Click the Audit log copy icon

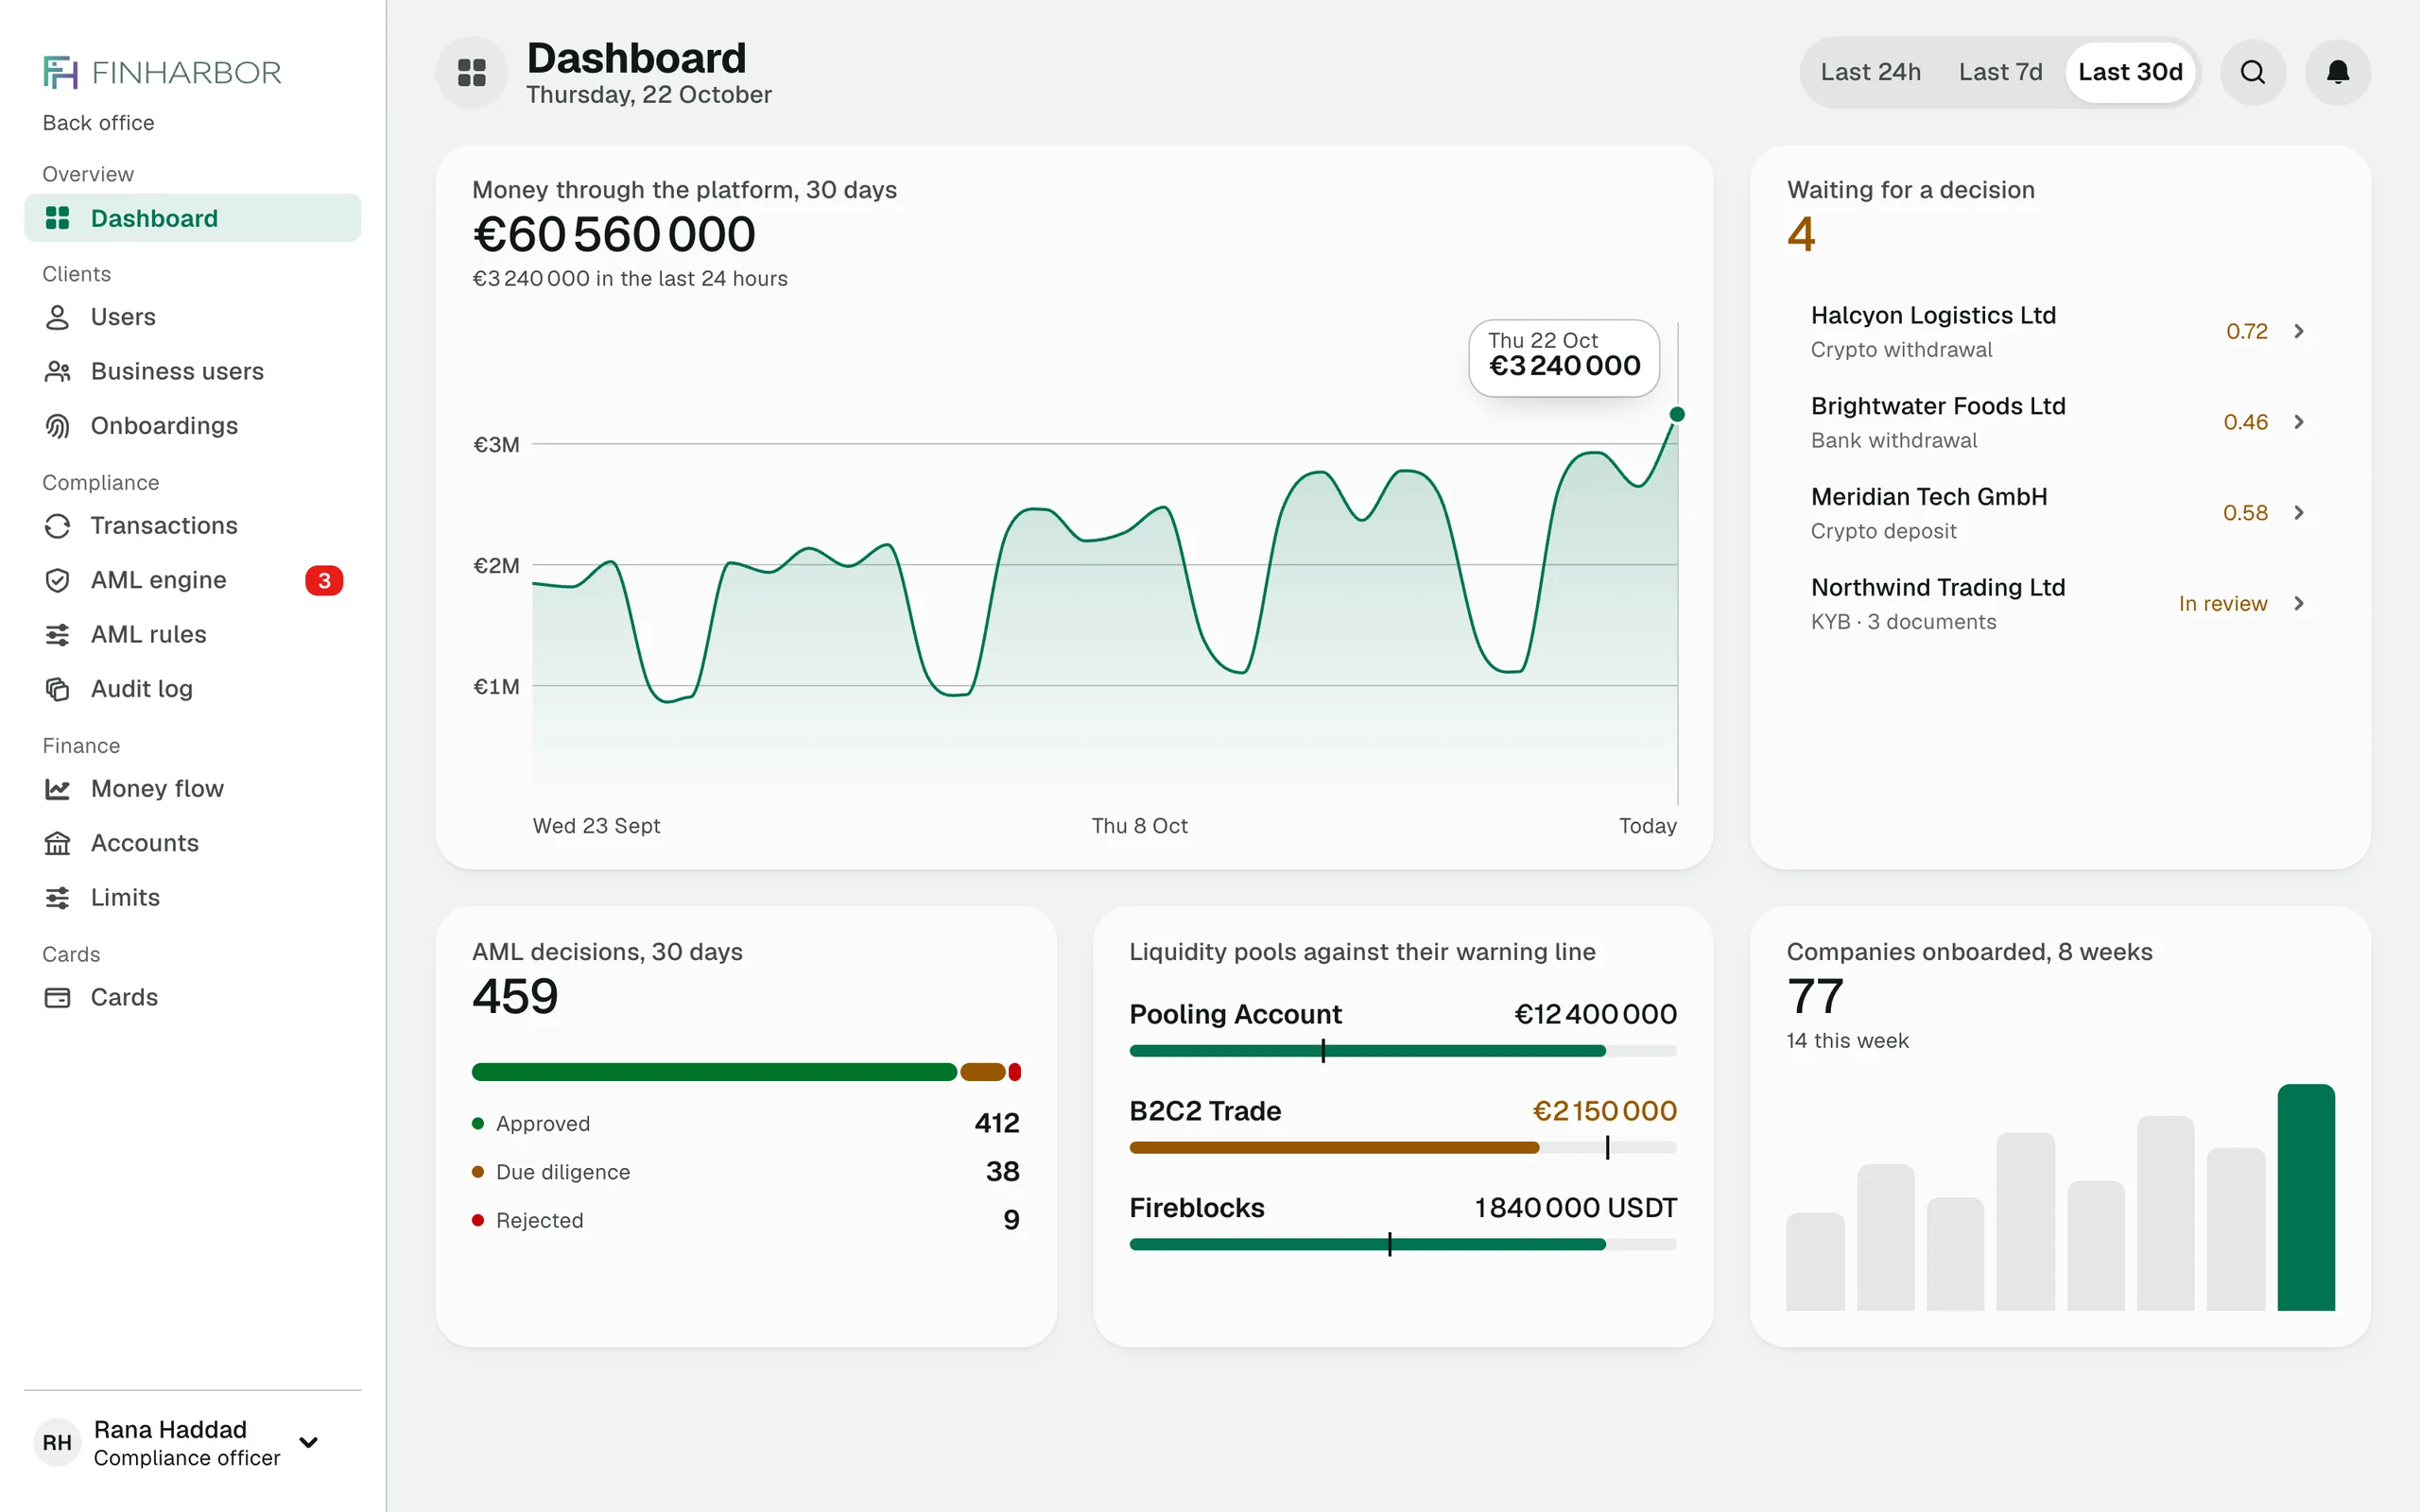point(58,689)
